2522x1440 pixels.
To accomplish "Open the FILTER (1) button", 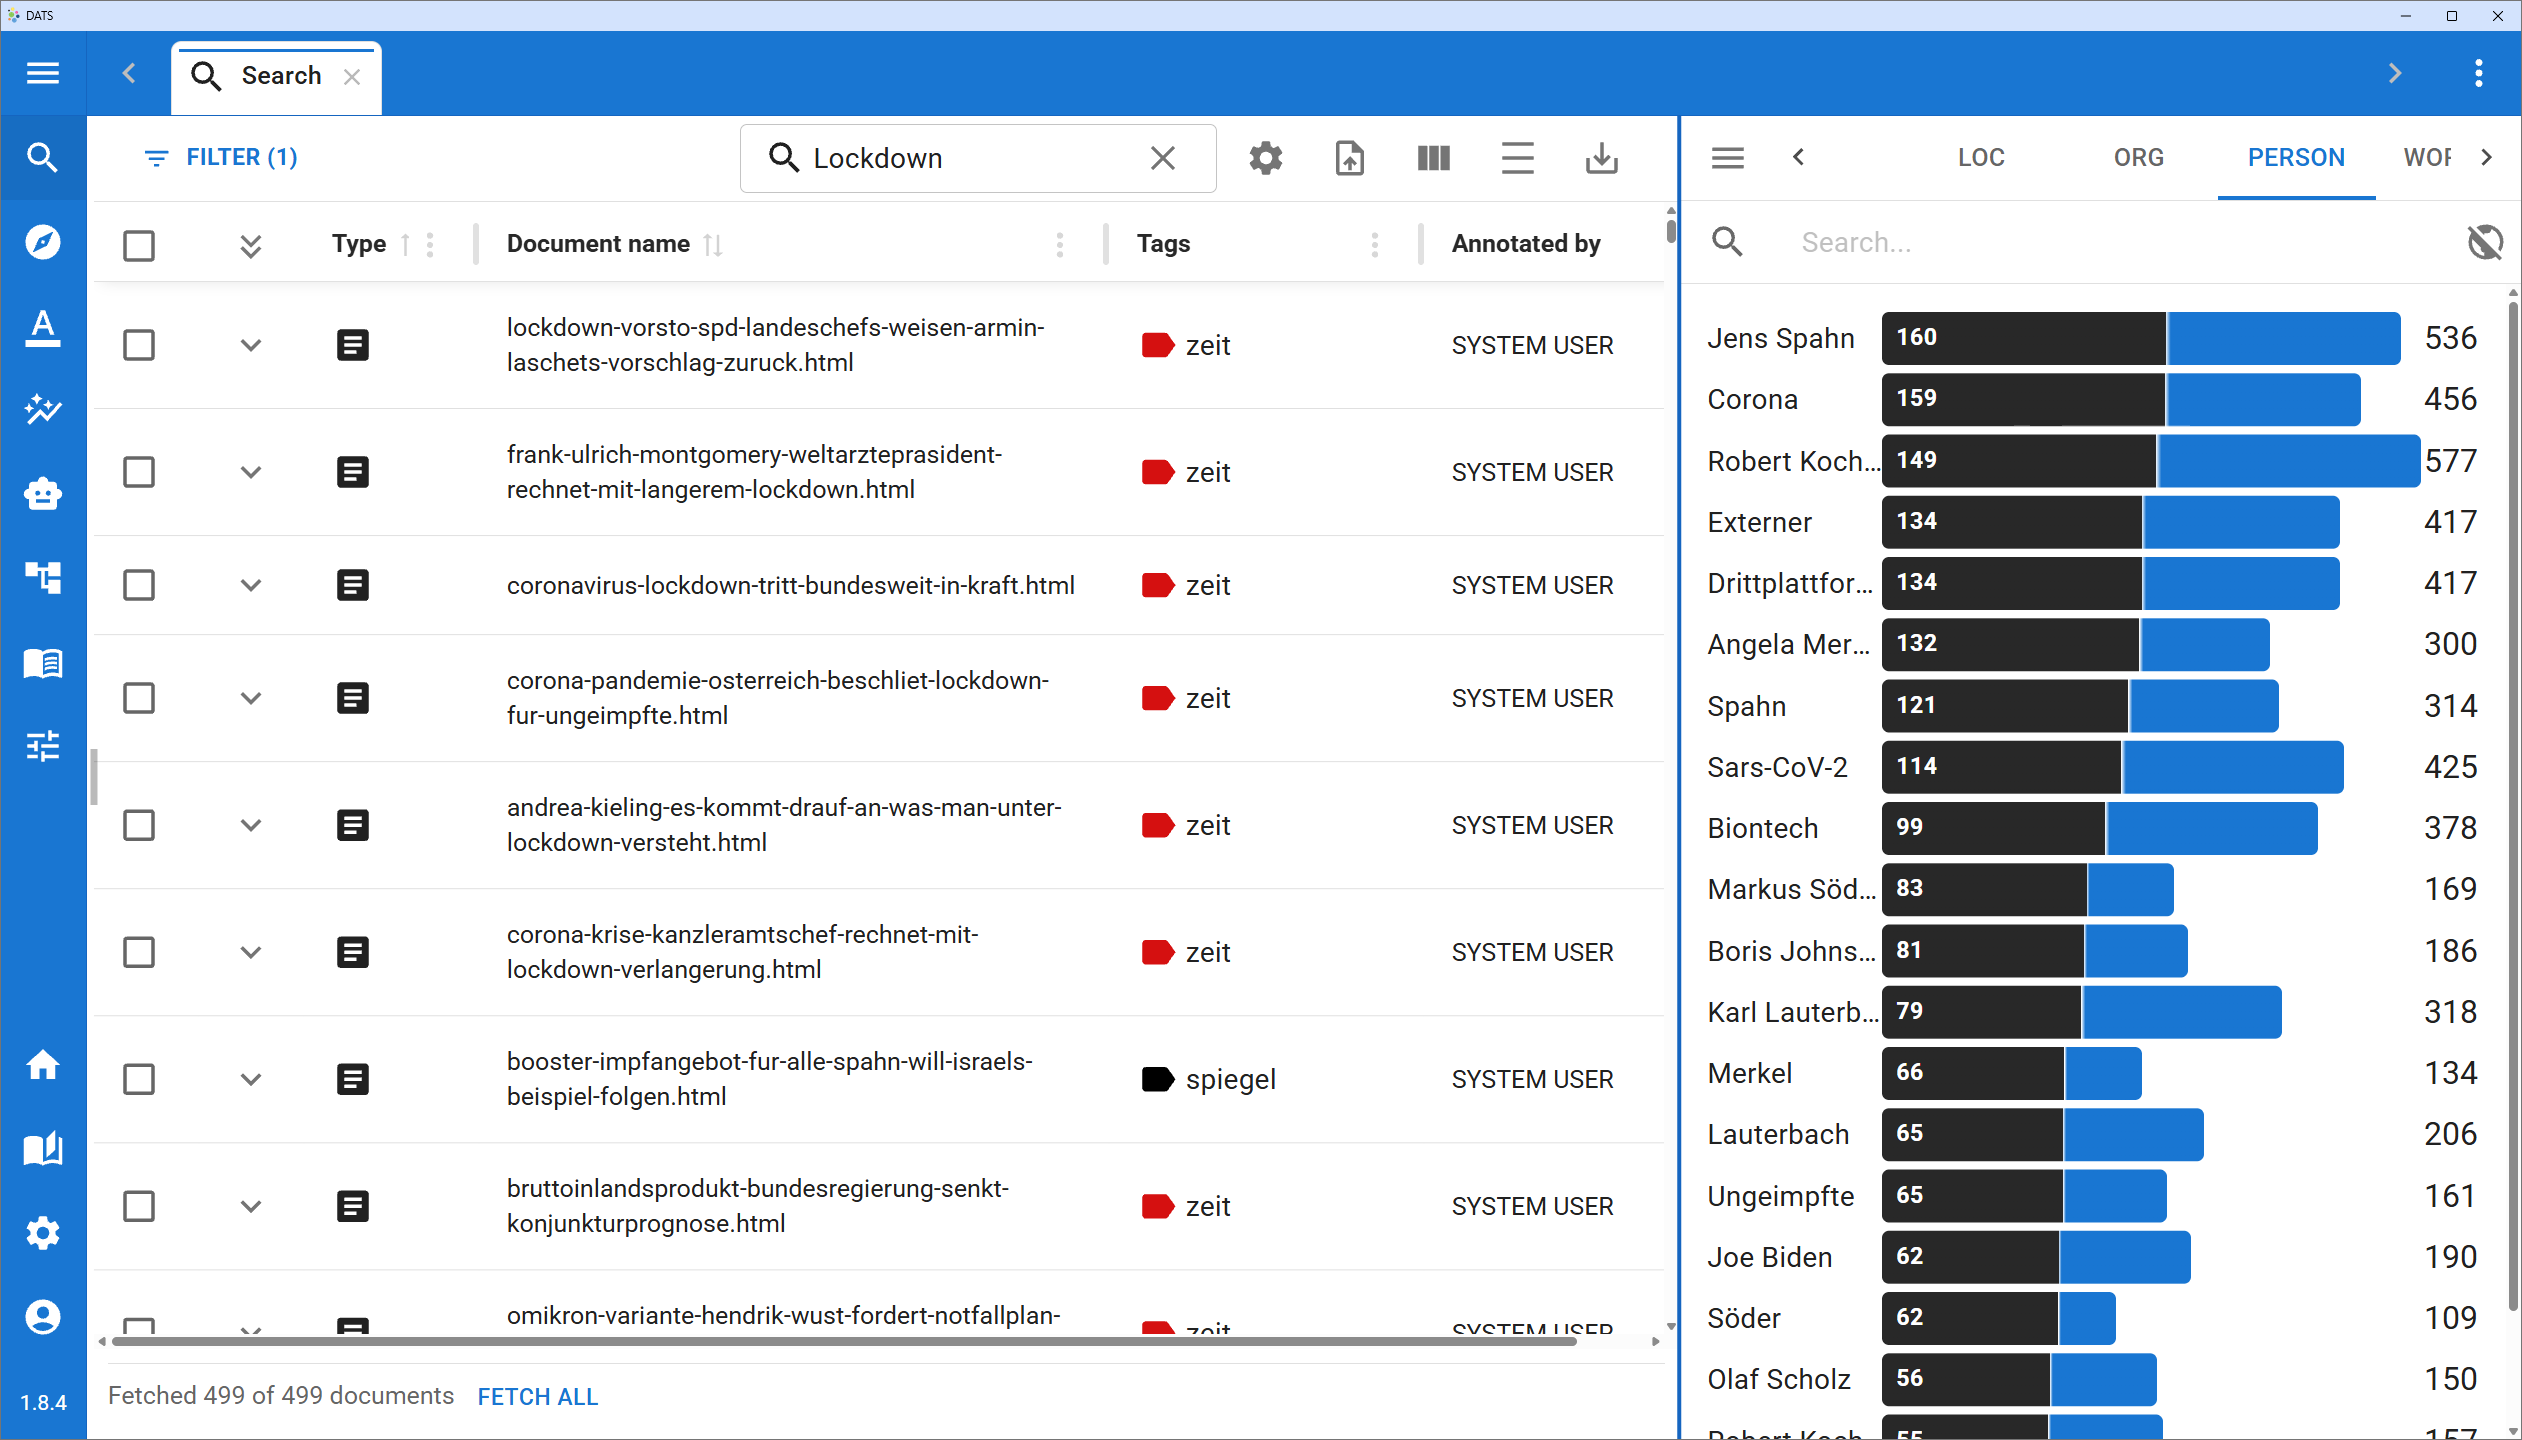I will [x=221, y=158].
